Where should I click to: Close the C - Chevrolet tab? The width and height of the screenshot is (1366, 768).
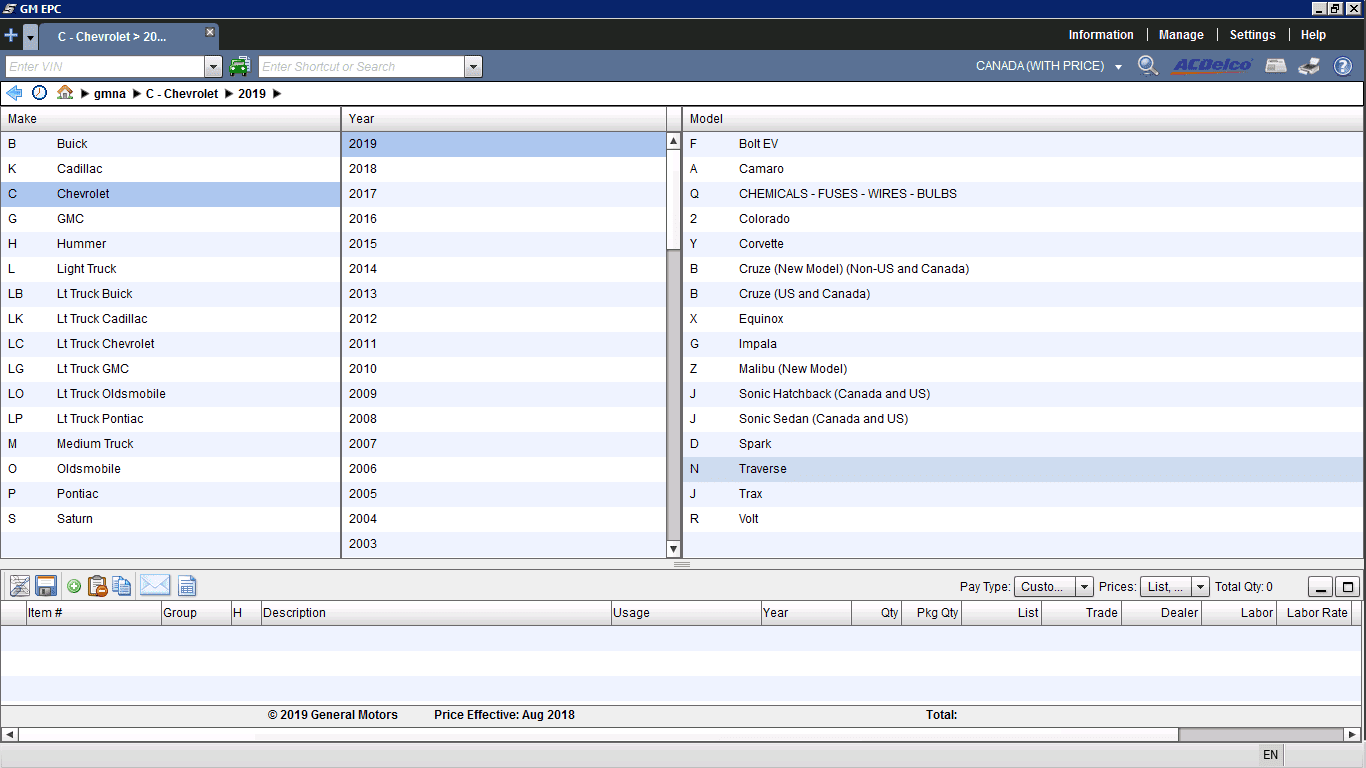click(210, 32)
